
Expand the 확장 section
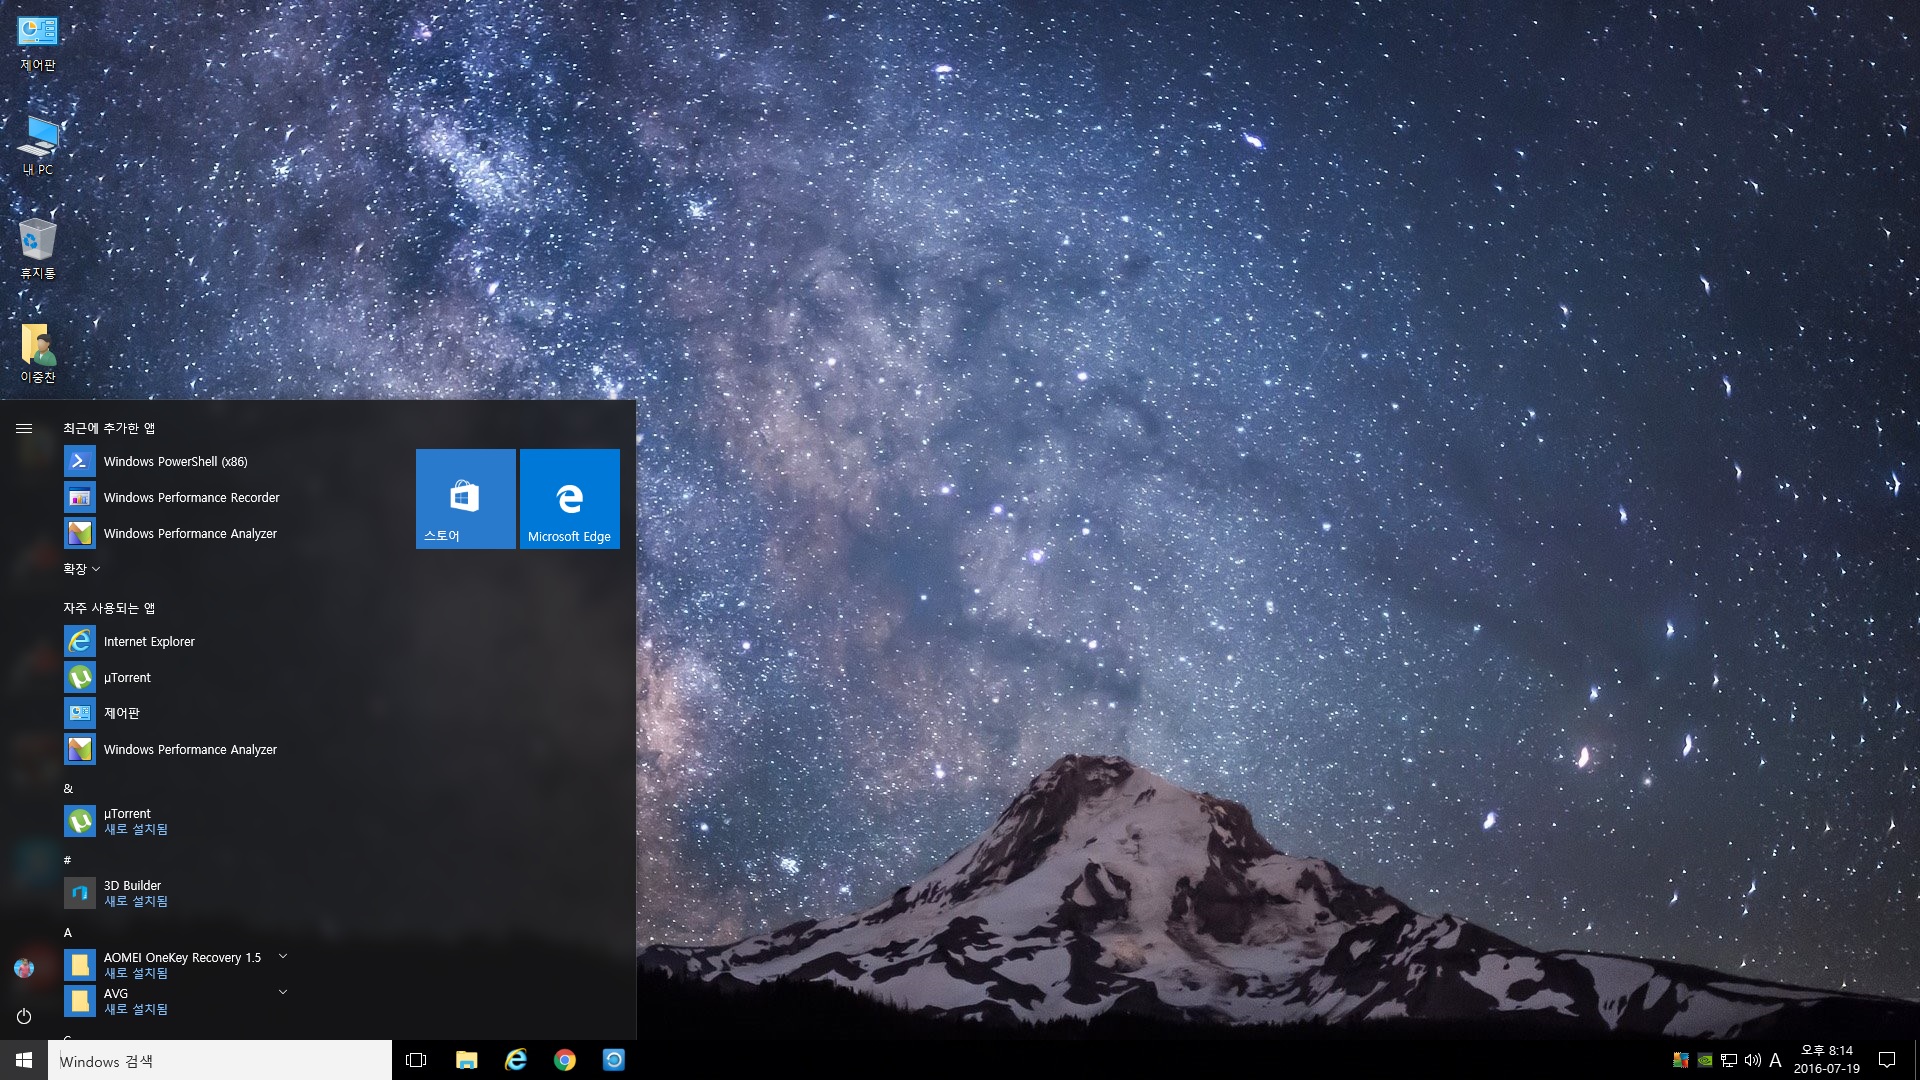pos(82,568)
